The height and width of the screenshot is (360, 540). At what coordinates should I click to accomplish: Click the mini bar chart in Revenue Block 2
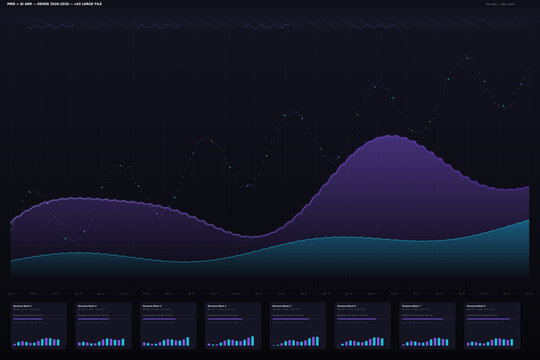101,341
